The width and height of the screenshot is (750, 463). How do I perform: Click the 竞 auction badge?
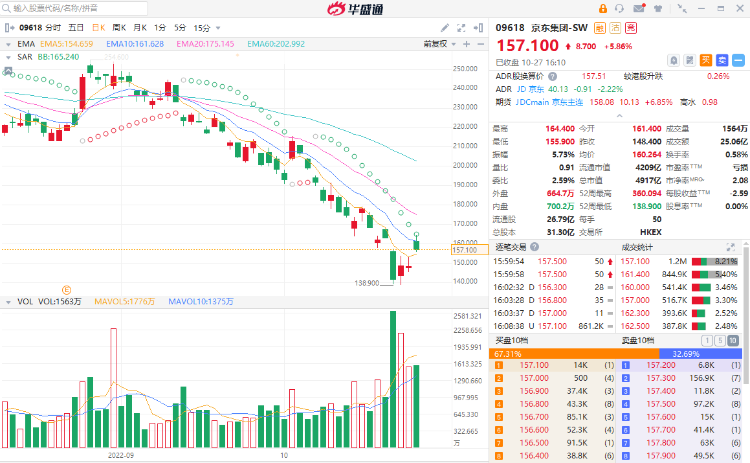pyautogui.click(x=631, y=28)
